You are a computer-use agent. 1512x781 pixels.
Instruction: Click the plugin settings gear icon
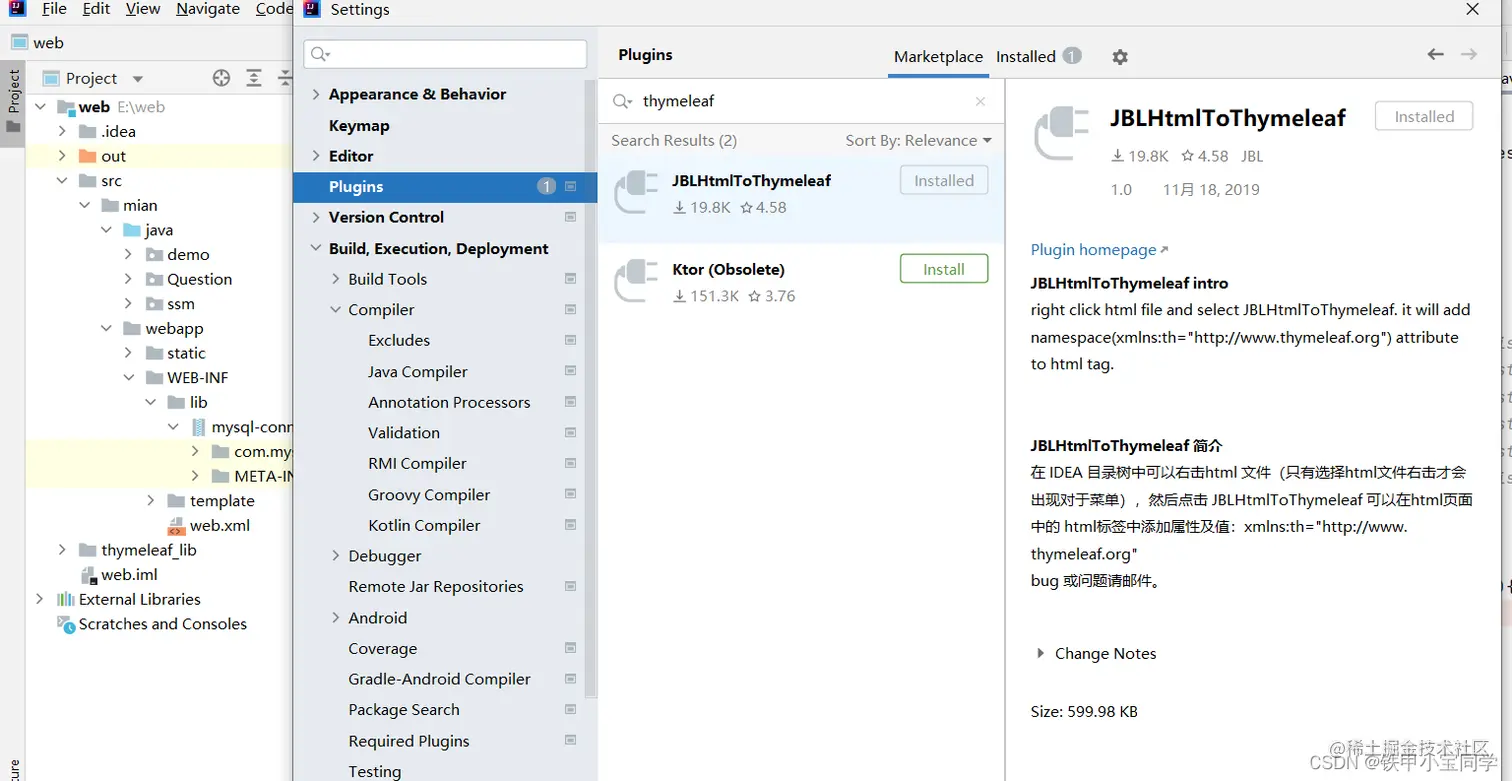tap(1120, 57)
